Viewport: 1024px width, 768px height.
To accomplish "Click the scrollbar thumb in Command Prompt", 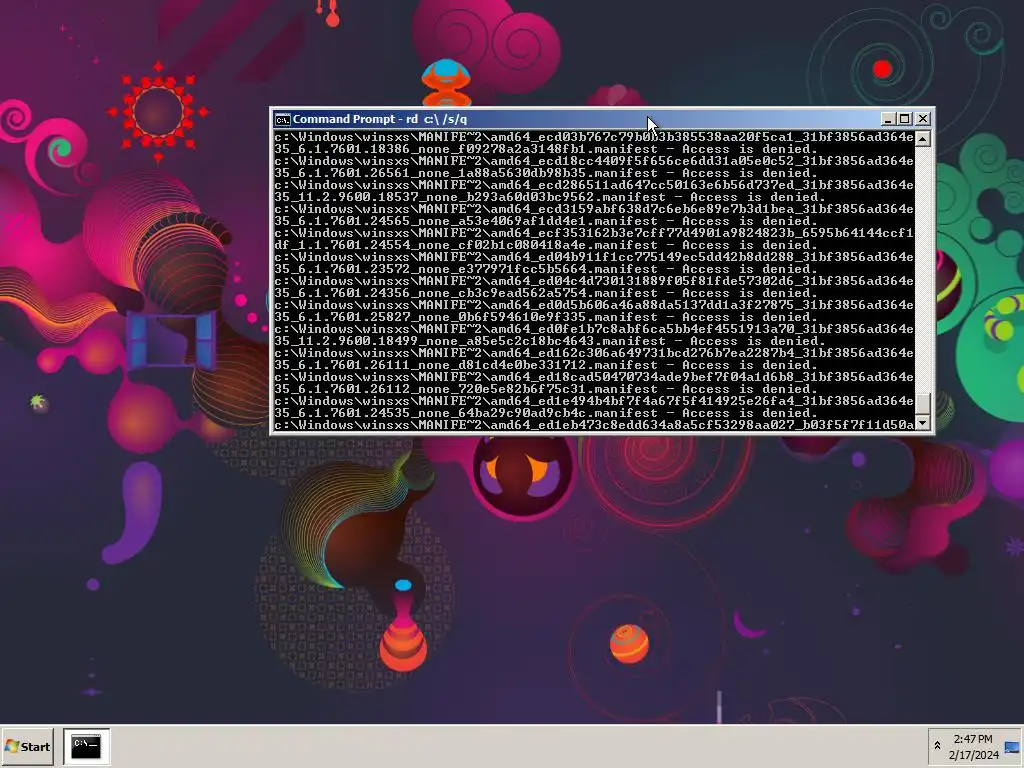I will coord(922,404).
